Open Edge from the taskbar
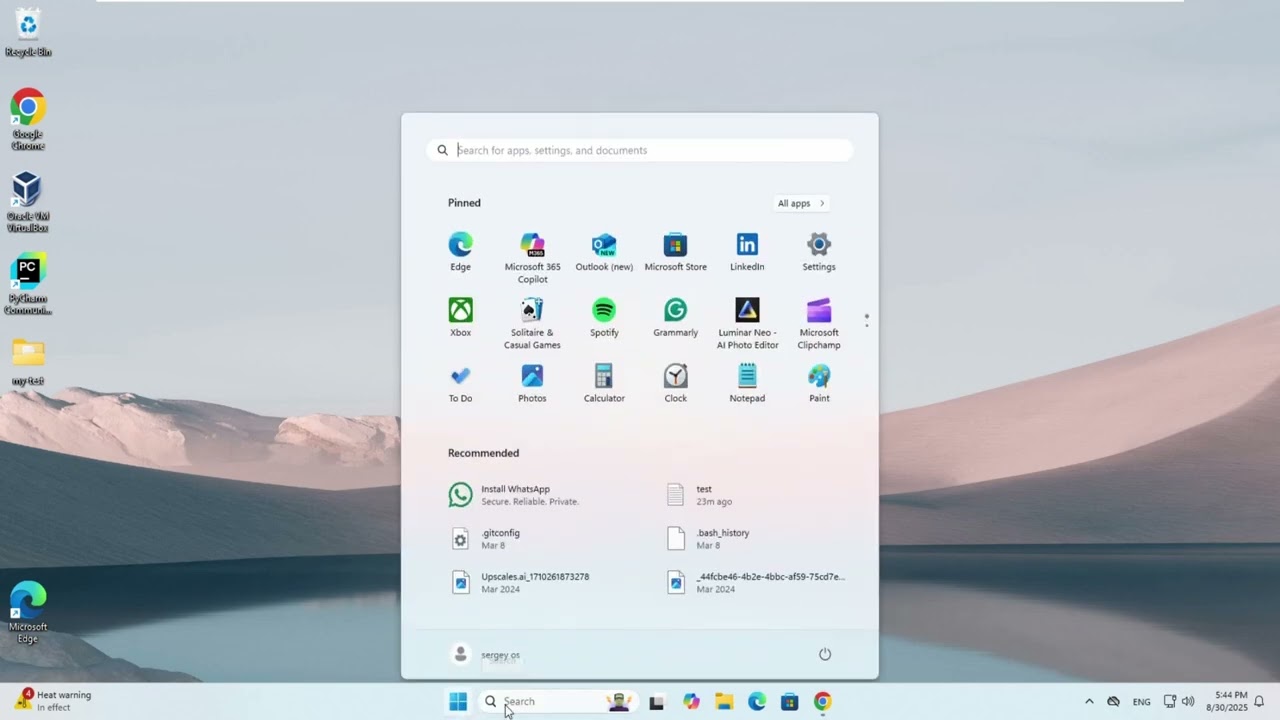Image resolution: width=1280 pixels, height=720 pixels. 757,702
